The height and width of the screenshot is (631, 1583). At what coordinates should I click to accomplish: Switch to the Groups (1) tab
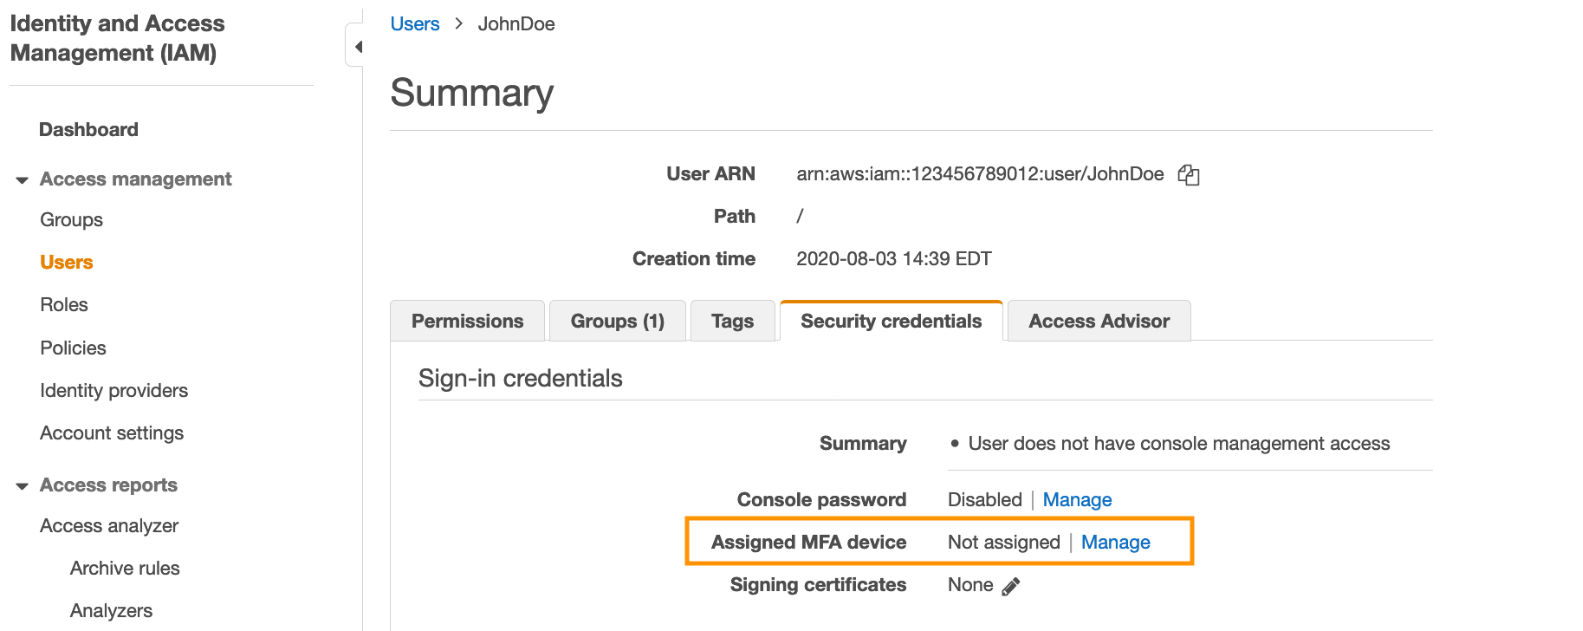(x=617, y=321)
